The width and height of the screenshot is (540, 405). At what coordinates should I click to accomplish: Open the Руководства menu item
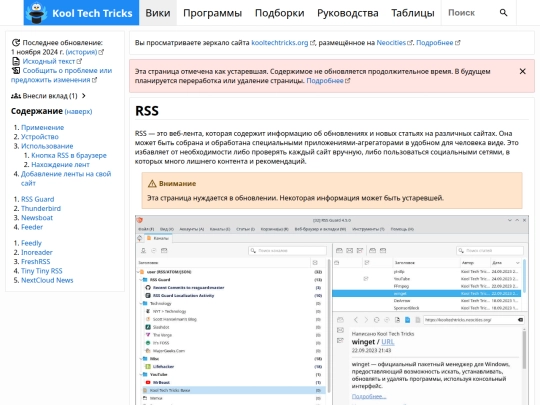[348, 13]
